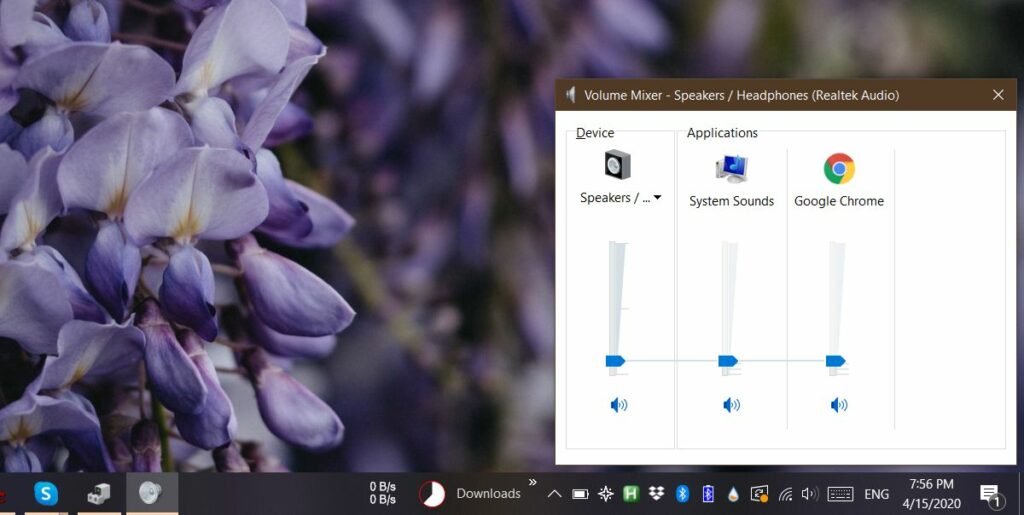Viewport: 1024px width, 515px height.
Task: Open the clock showing 7:56 PM
Action: (931, 494)
